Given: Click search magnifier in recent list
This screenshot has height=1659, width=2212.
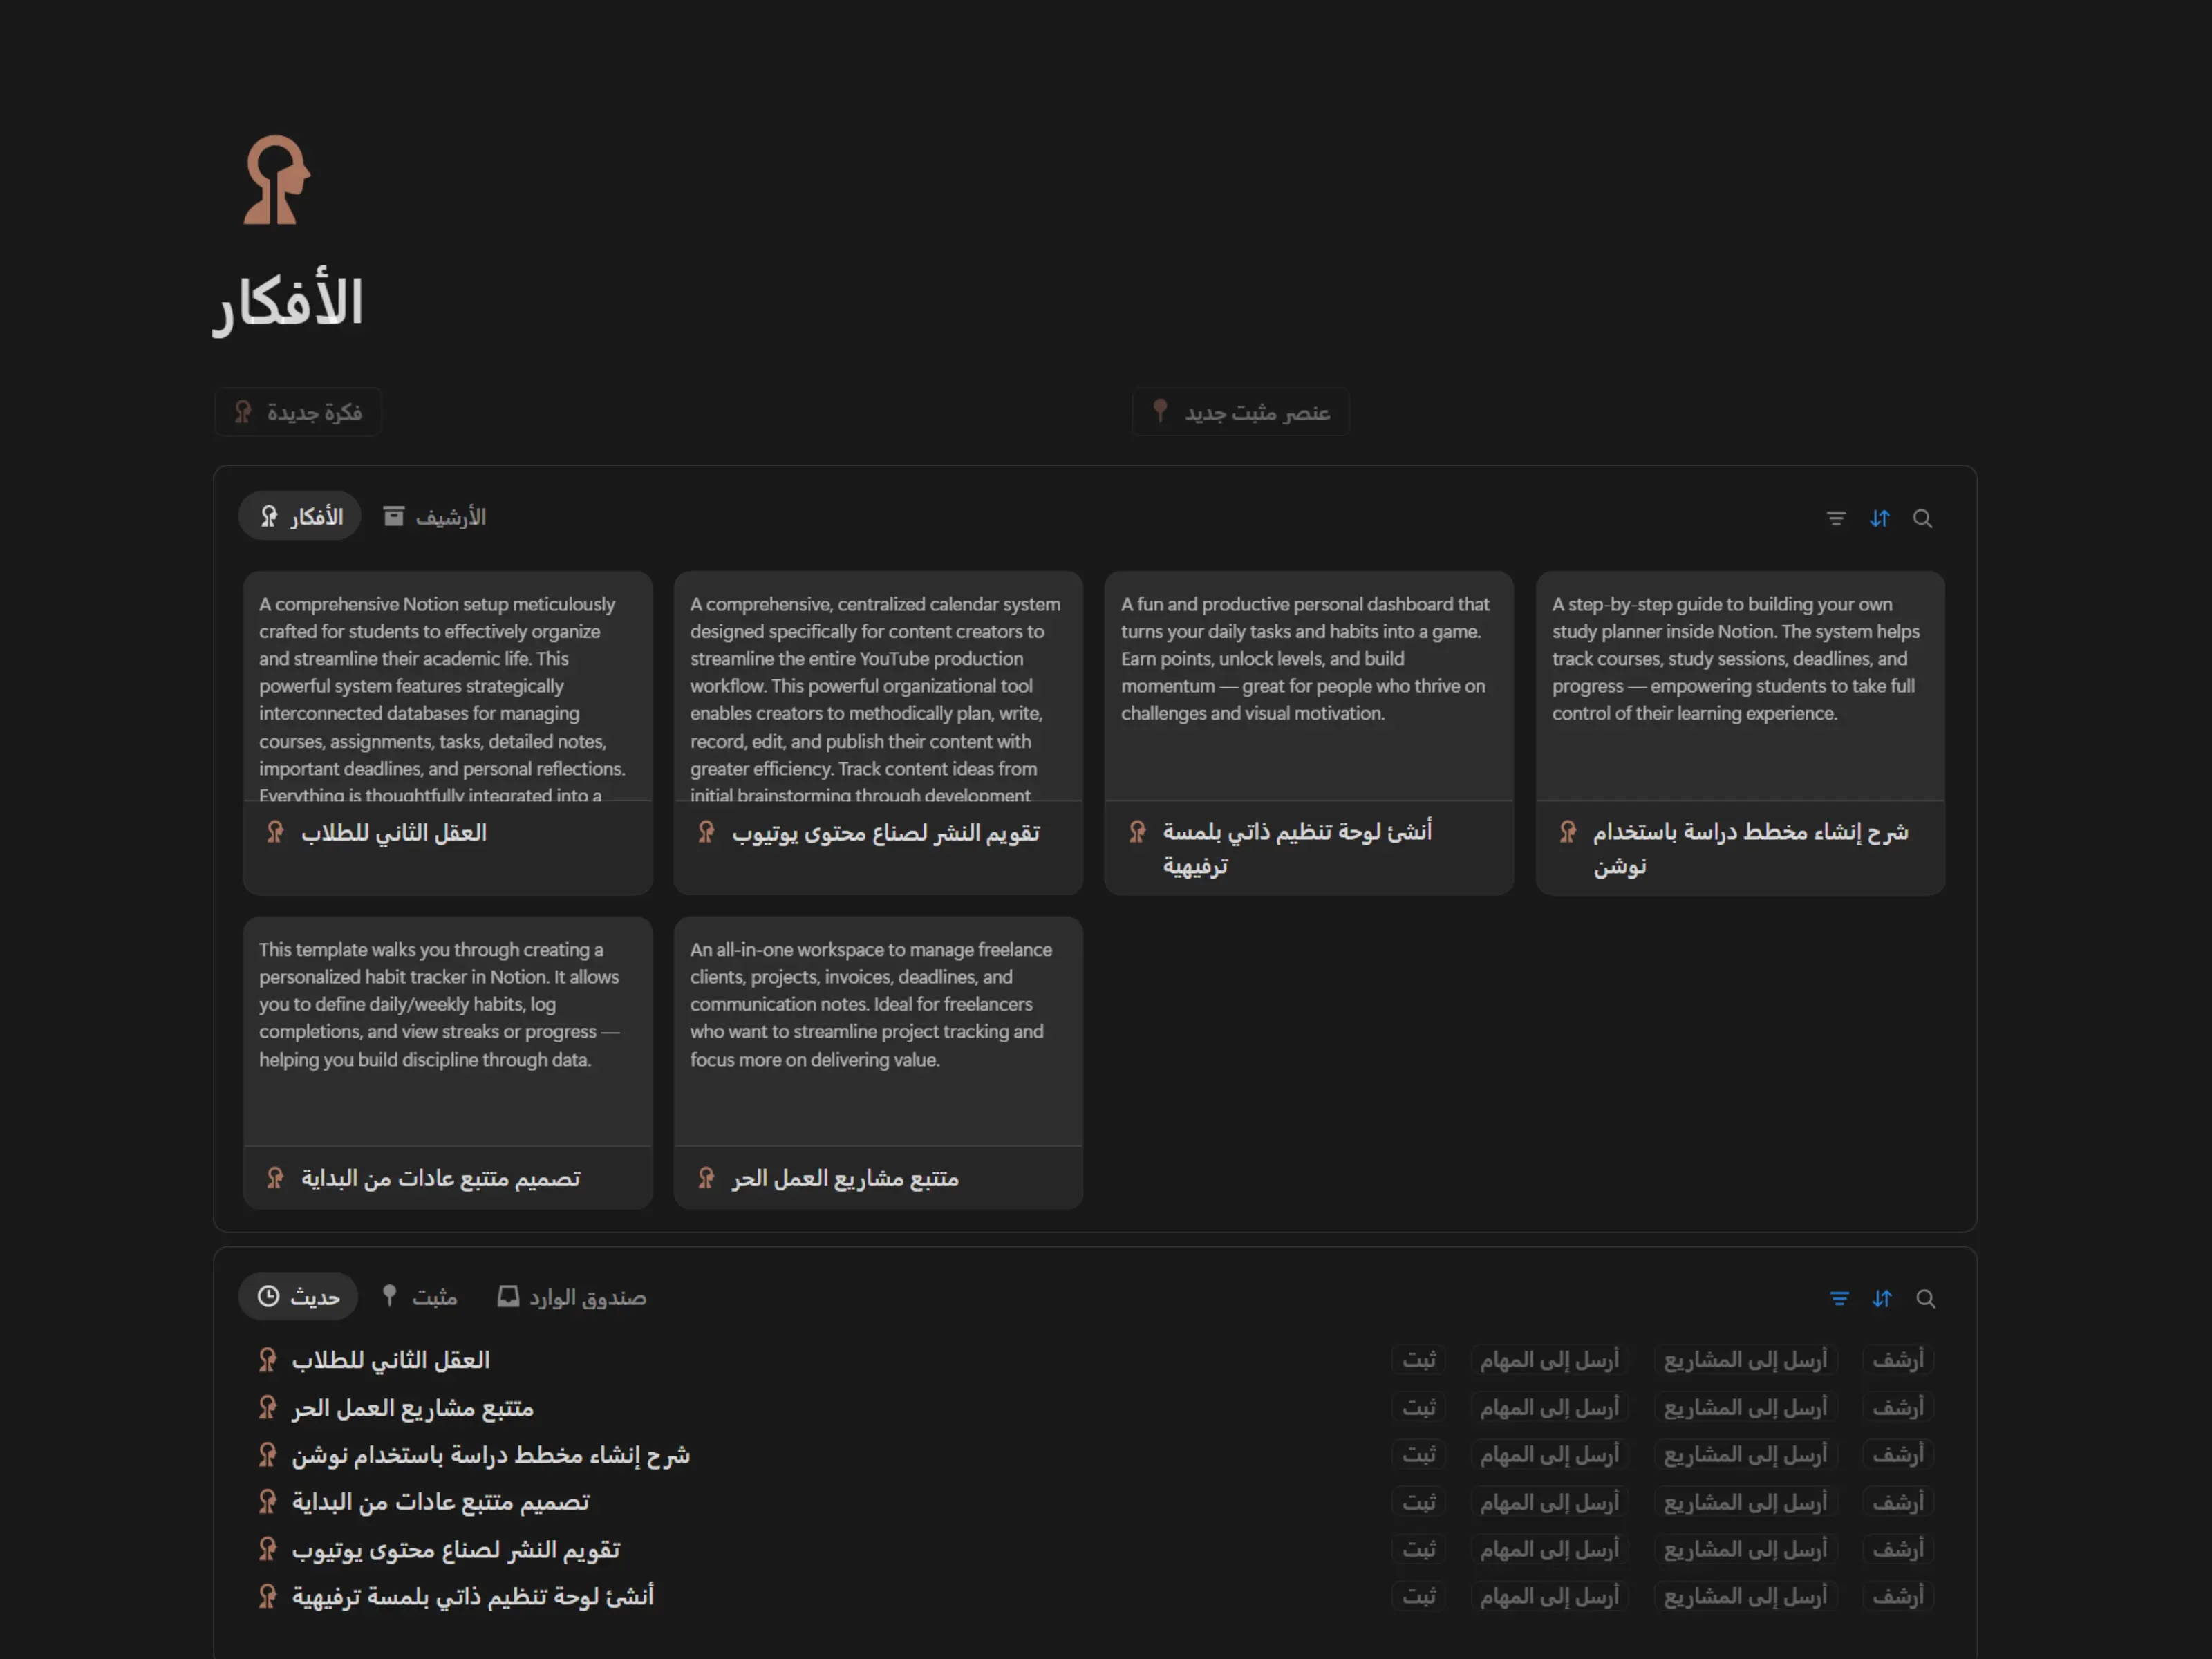Looking at the screenshot, I should (x=1926, y=1298).
